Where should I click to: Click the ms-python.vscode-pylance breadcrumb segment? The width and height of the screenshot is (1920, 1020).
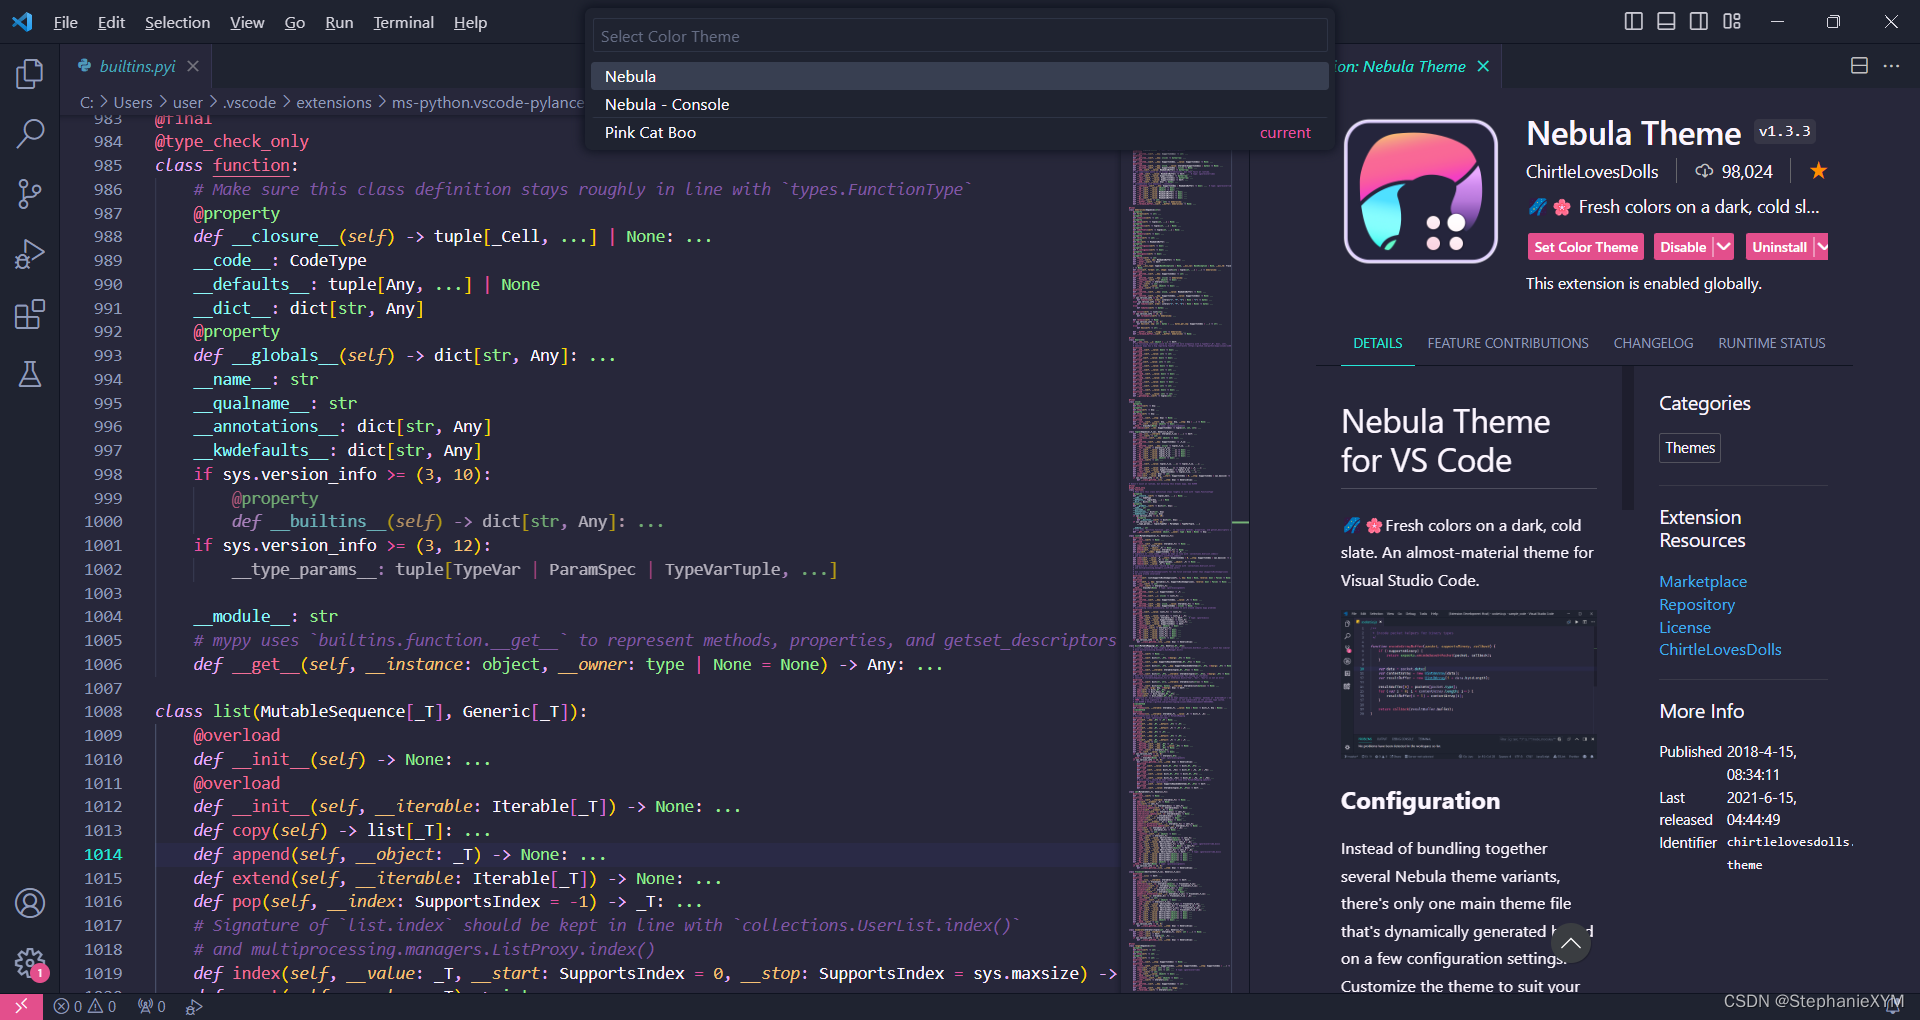[x=487, y=102]
